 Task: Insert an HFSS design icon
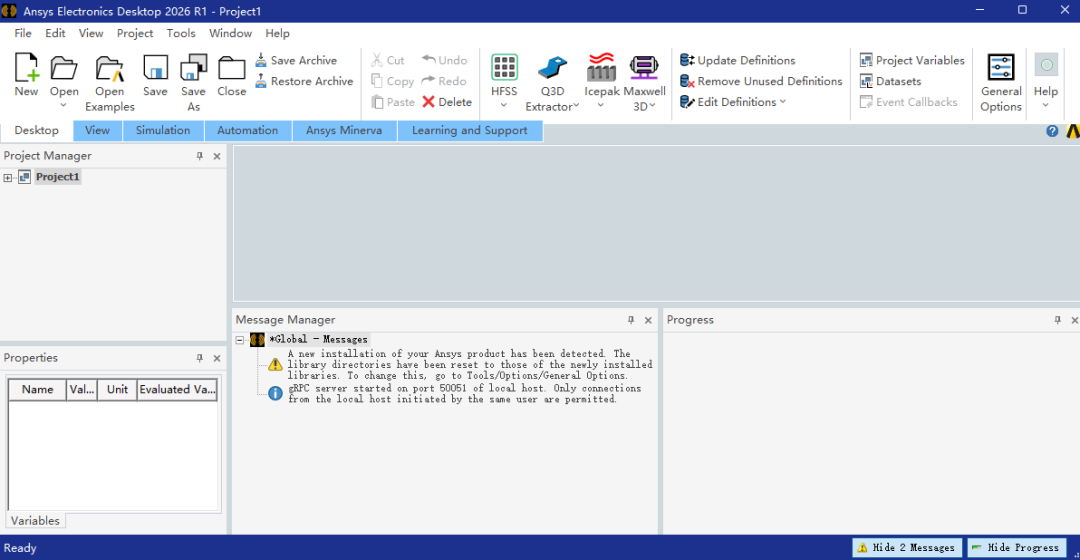pos(504,68)
